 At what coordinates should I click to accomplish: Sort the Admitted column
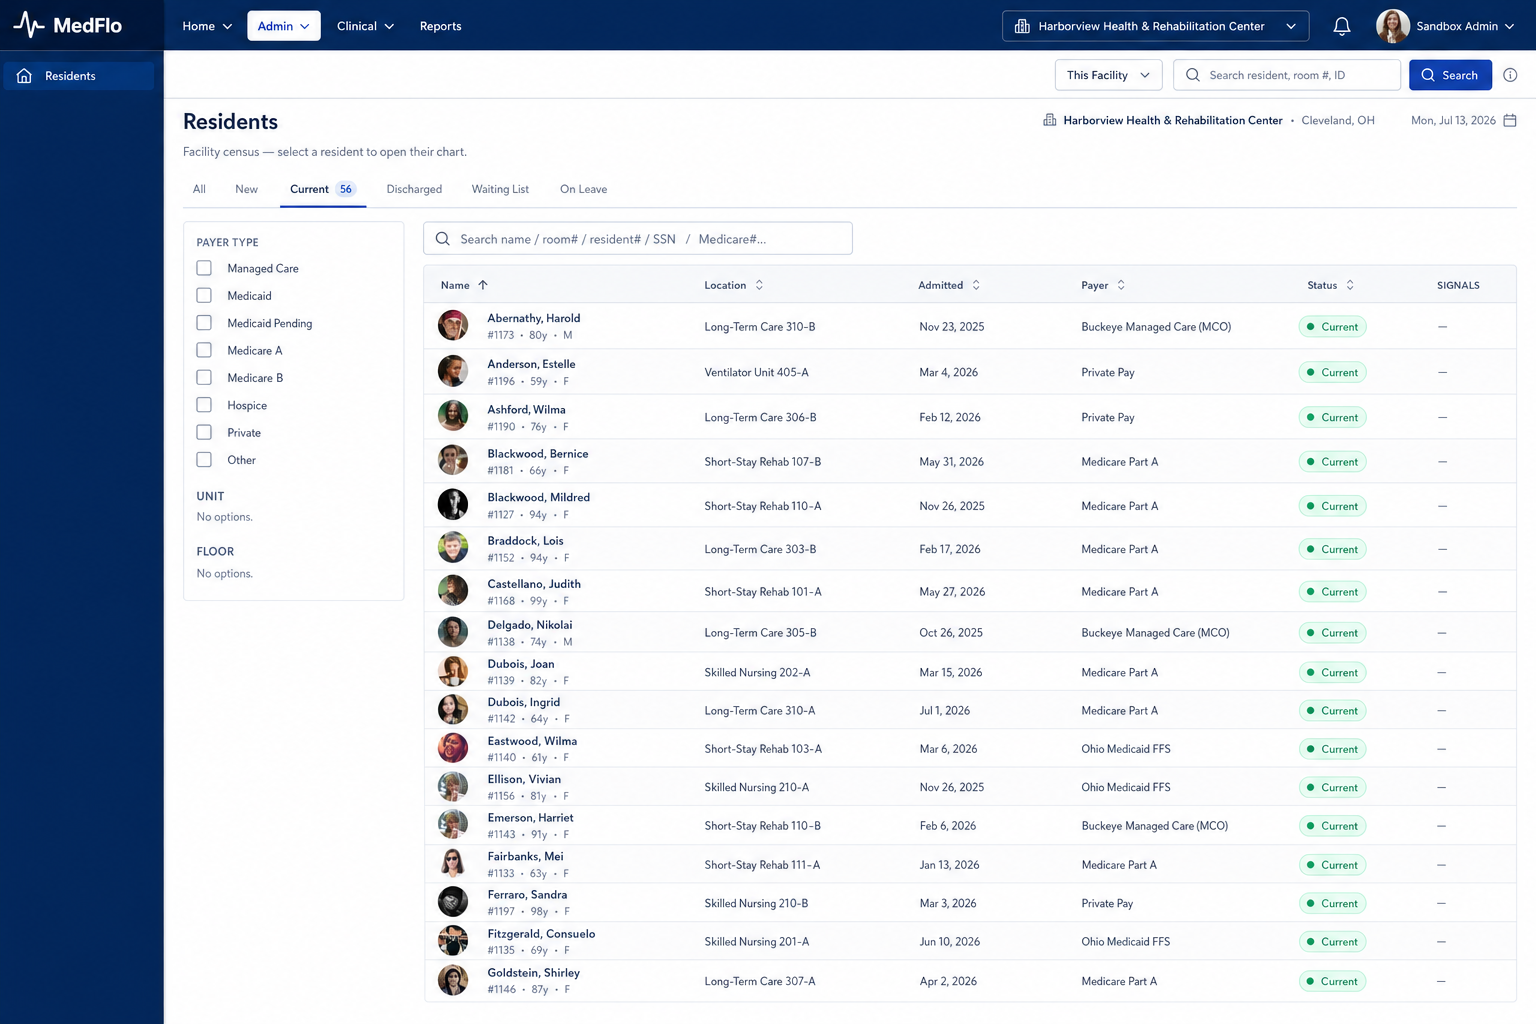pos(976,285)
